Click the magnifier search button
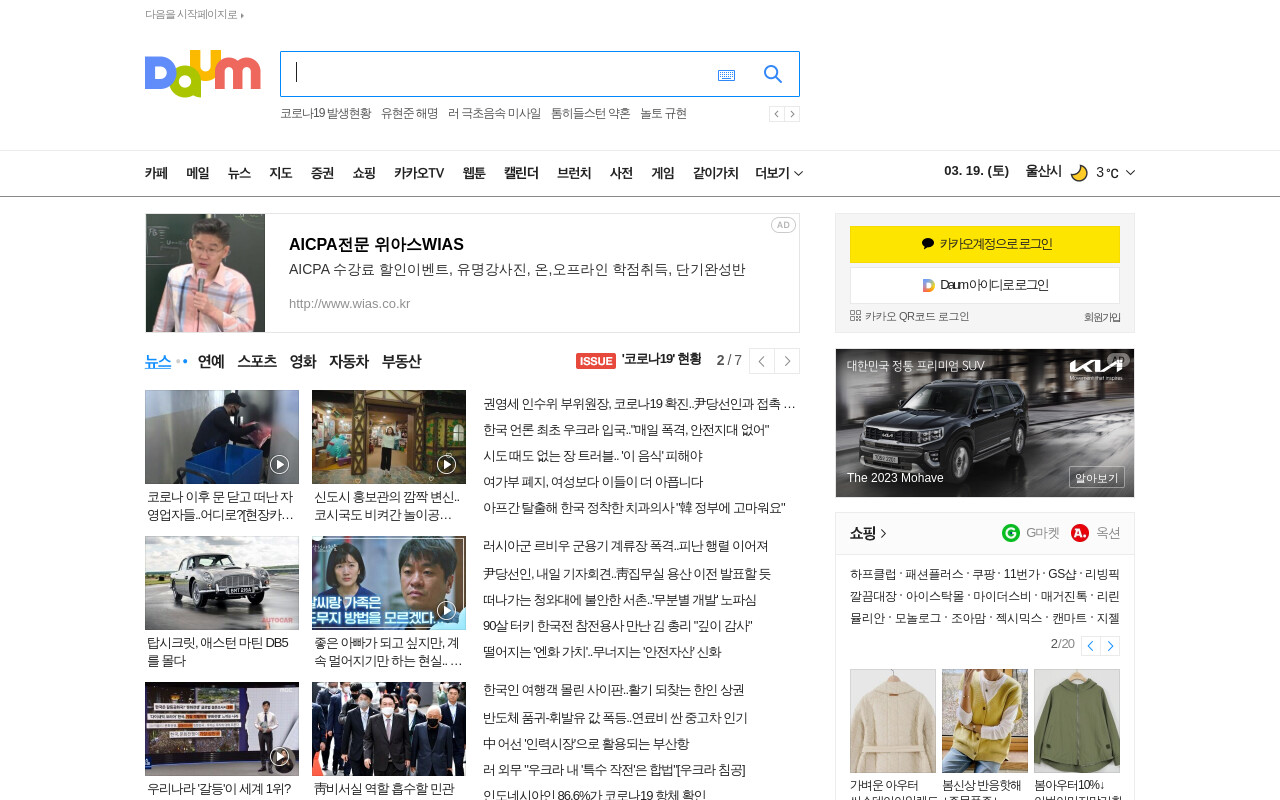 pyautogui.click(x=773, y=74)
